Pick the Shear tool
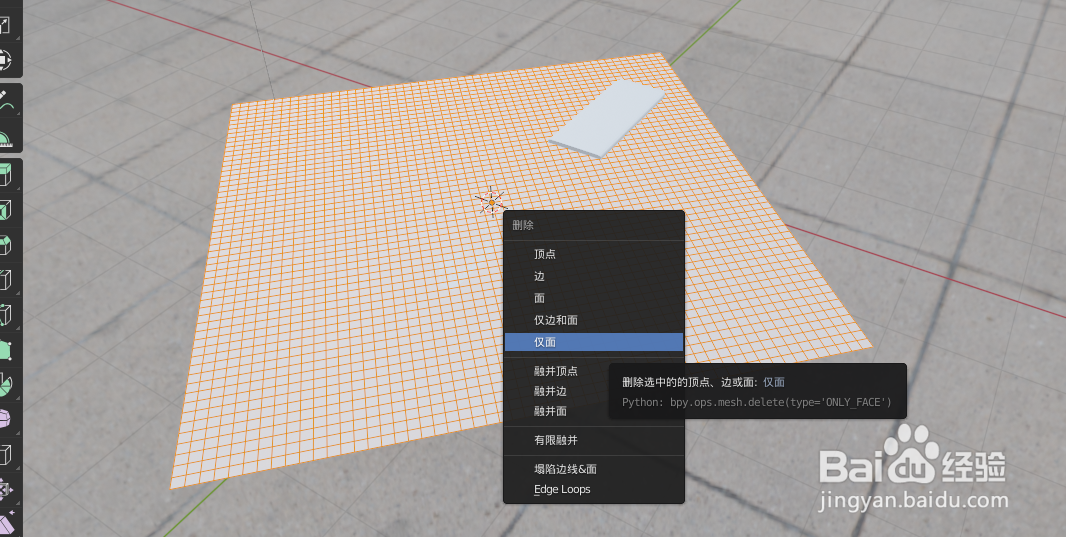The width and height of the screenshot is (1066, 537). tap(4, 524)
